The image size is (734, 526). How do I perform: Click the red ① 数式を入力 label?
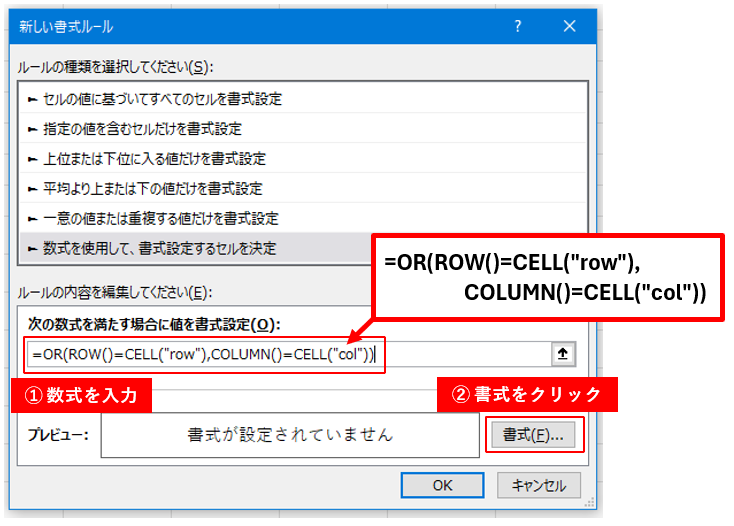point(81,396)
